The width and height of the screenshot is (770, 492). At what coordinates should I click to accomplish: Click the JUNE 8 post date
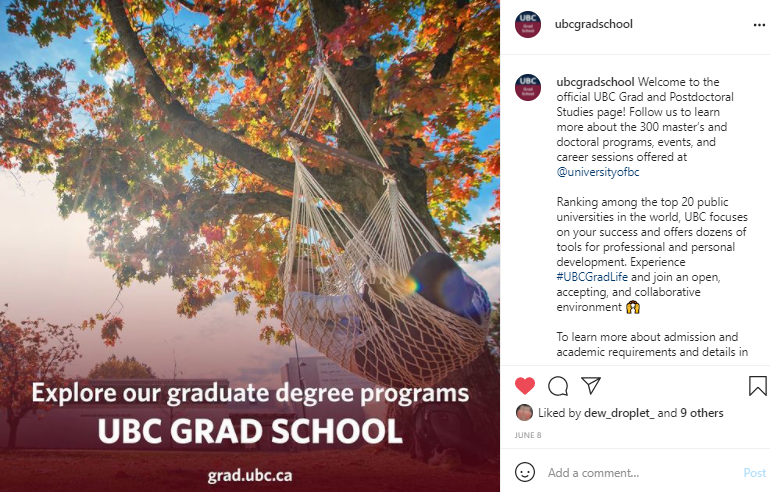click(x=528, y=436)
